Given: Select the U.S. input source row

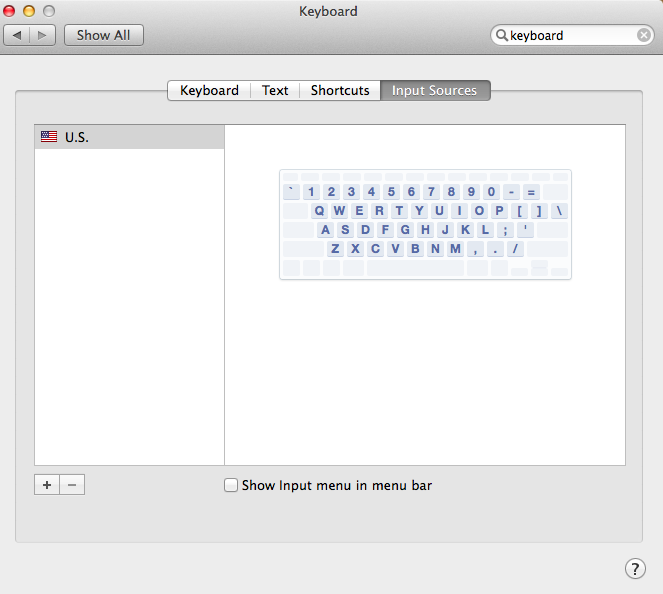Looking at the screenshot, I should 129,137.
